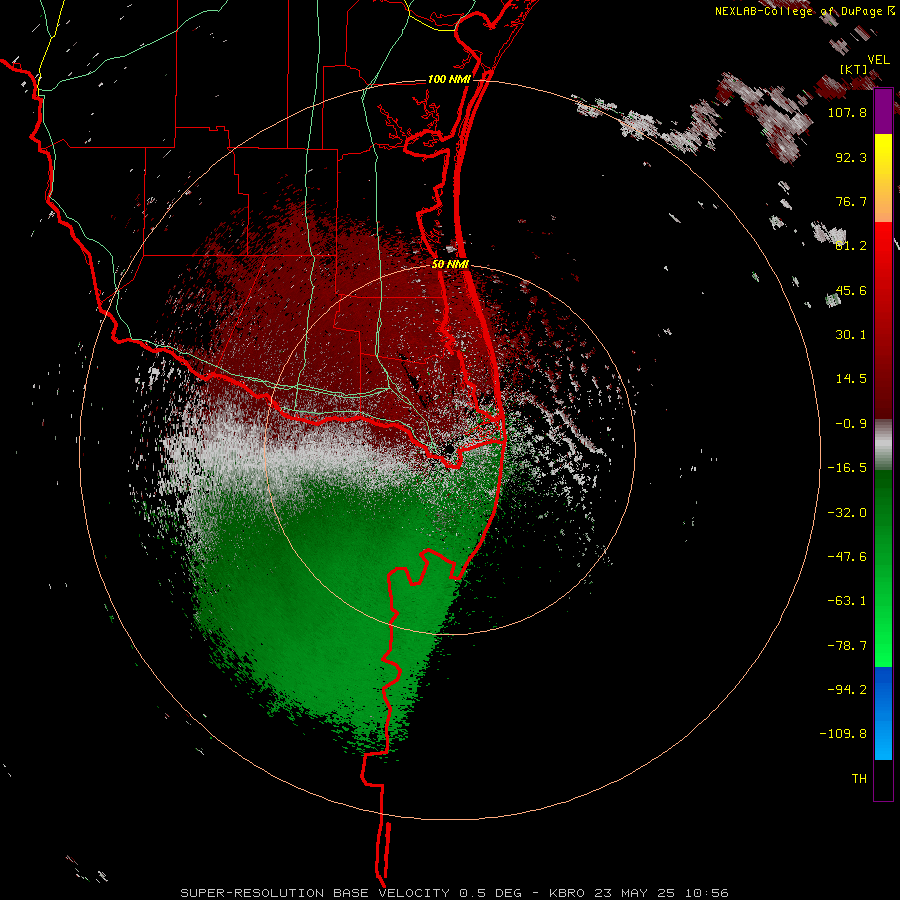This screenshot has height=900, width=900.
Task: Click the 76.7 velocity scale value
Action: (x=851, y=201)
